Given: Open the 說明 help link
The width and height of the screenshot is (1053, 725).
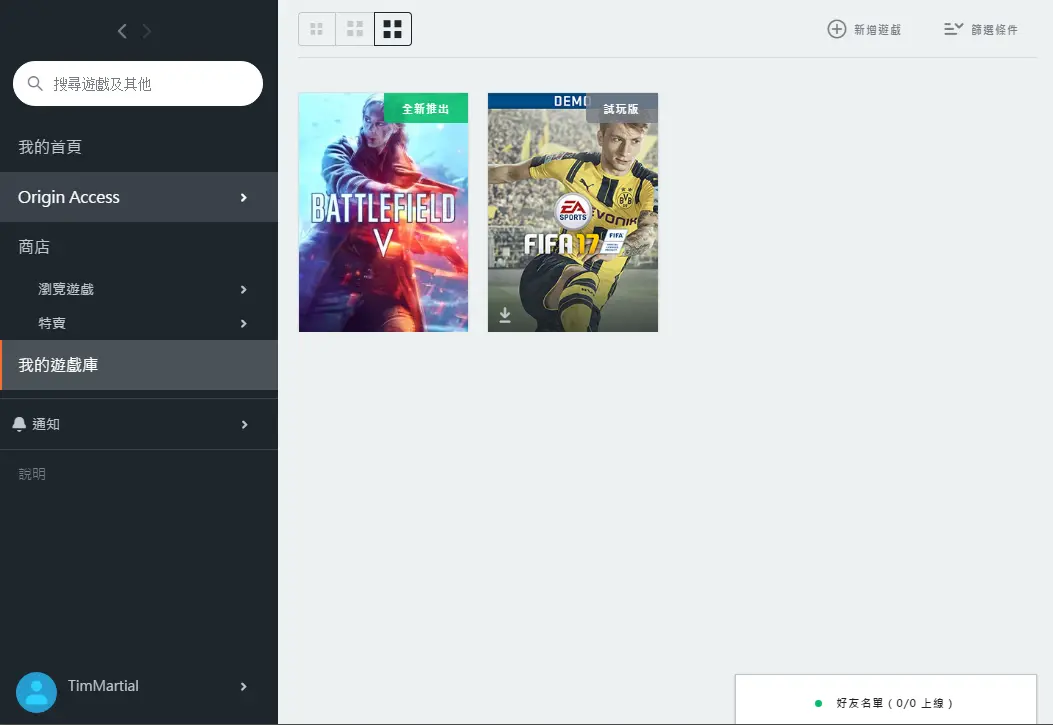Looking at the screenshot, I should 32,474.
